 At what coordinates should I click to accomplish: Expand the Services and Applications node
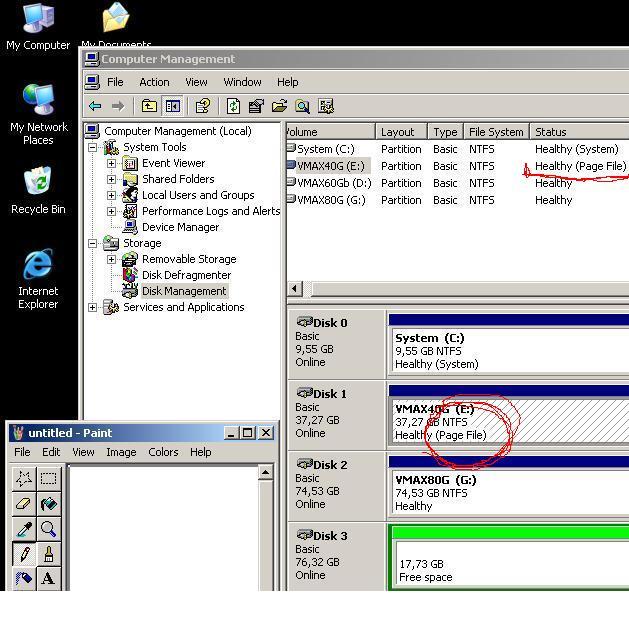point(93,307)
